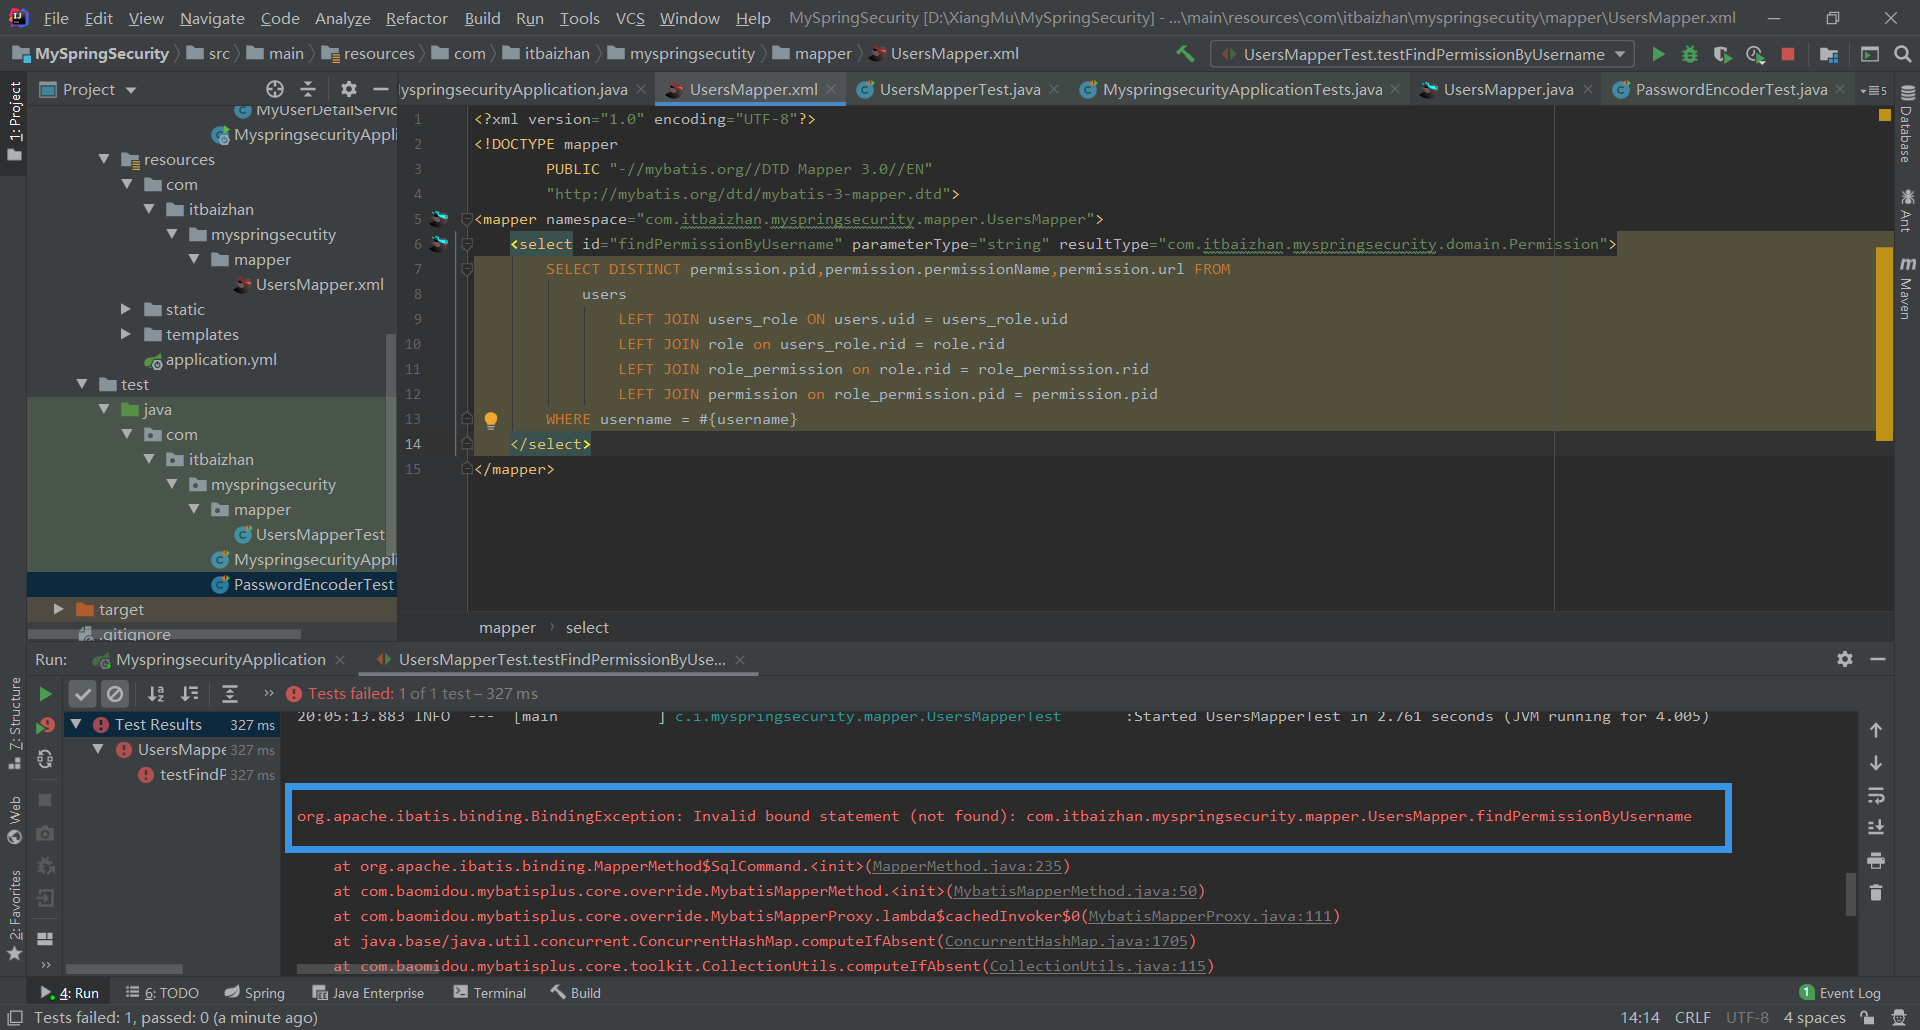Toggle the Maven side tool window
The width and height of the screenshot is (1920, 1030).
[1907, 288]
